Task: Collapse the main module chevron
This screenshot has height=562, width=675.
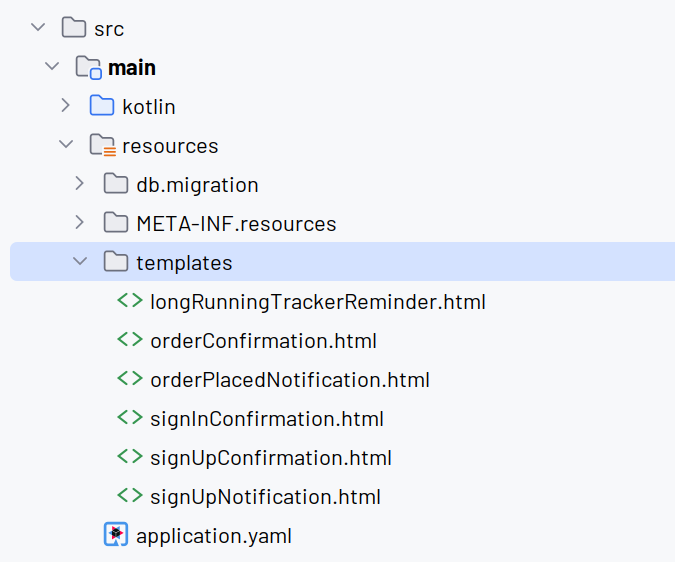Action: click(x=52, y=66)
